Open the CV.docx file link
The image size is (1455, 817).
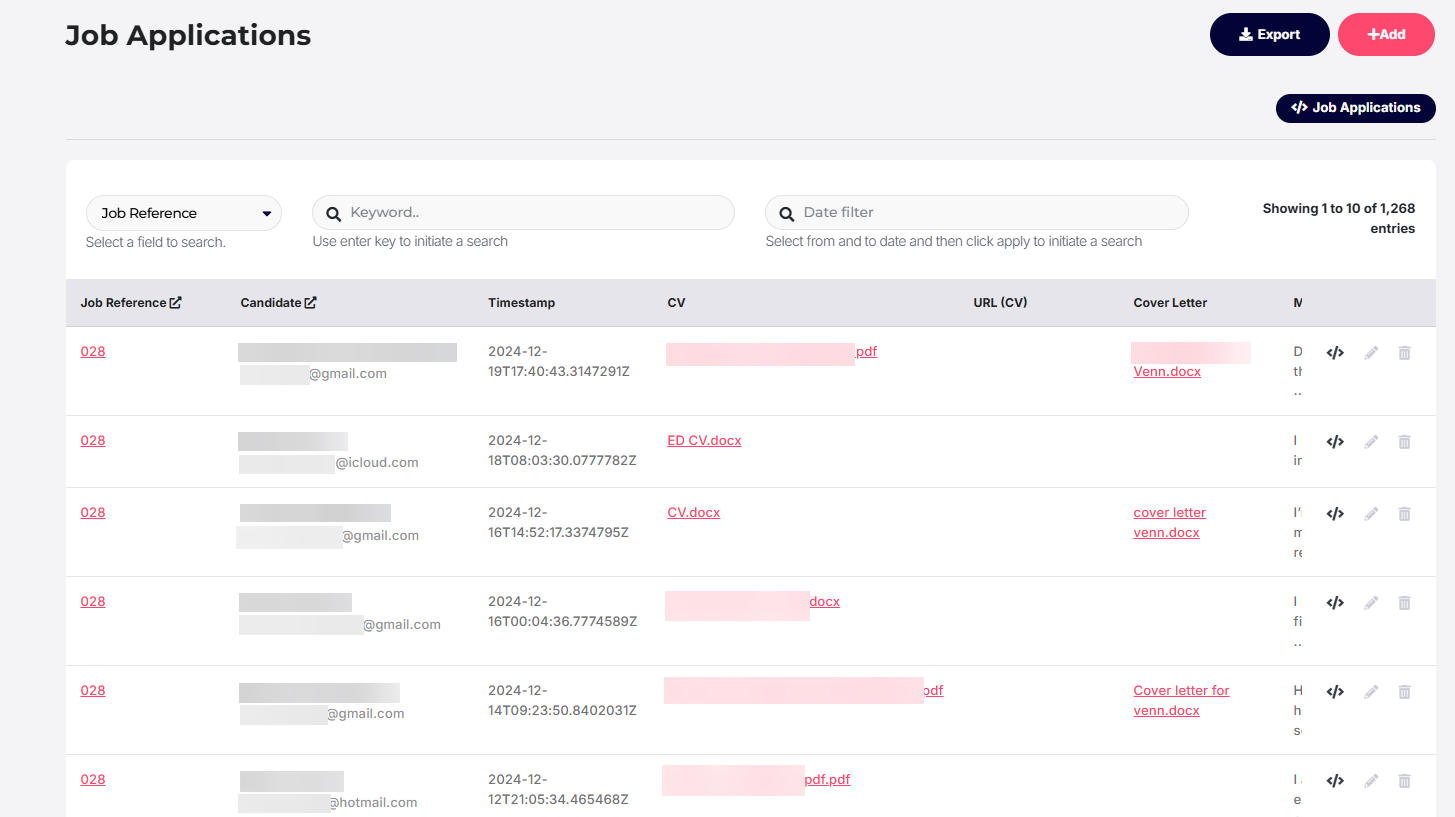(693, 513)
